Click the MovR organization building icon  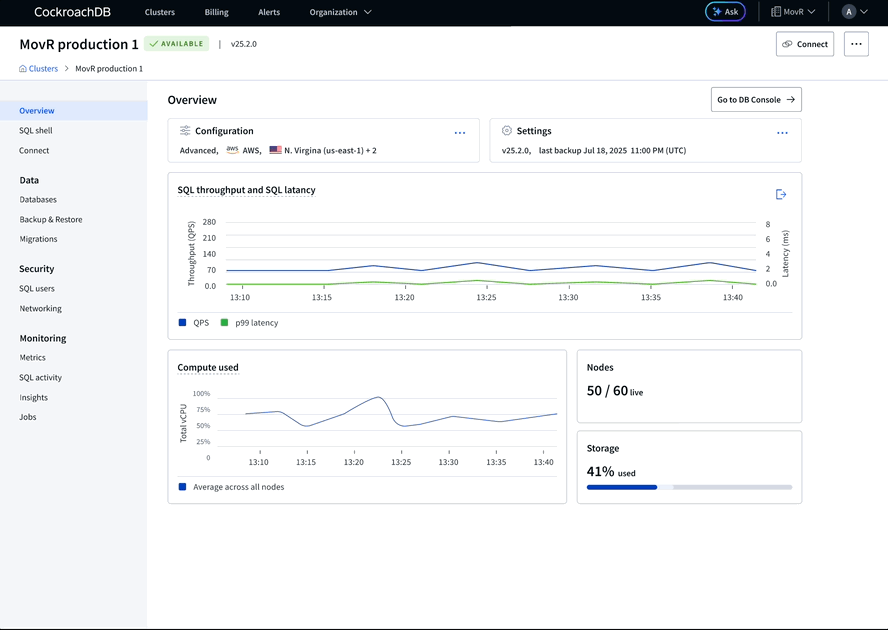(x=776, y=12)
